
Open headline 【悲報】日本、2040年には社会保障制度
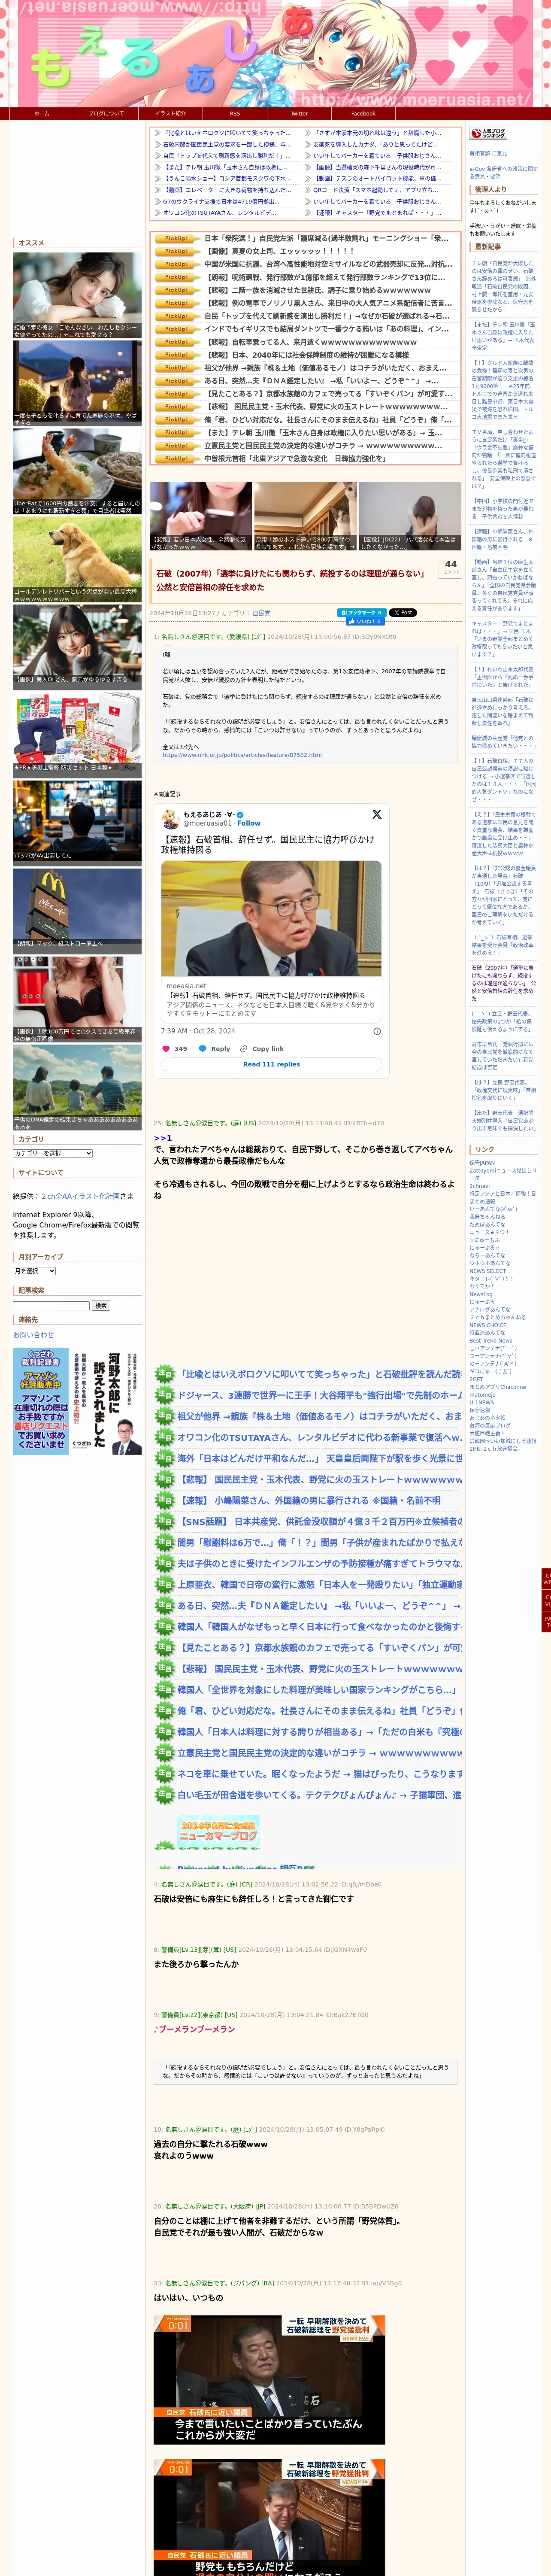(x=306, y=355)
